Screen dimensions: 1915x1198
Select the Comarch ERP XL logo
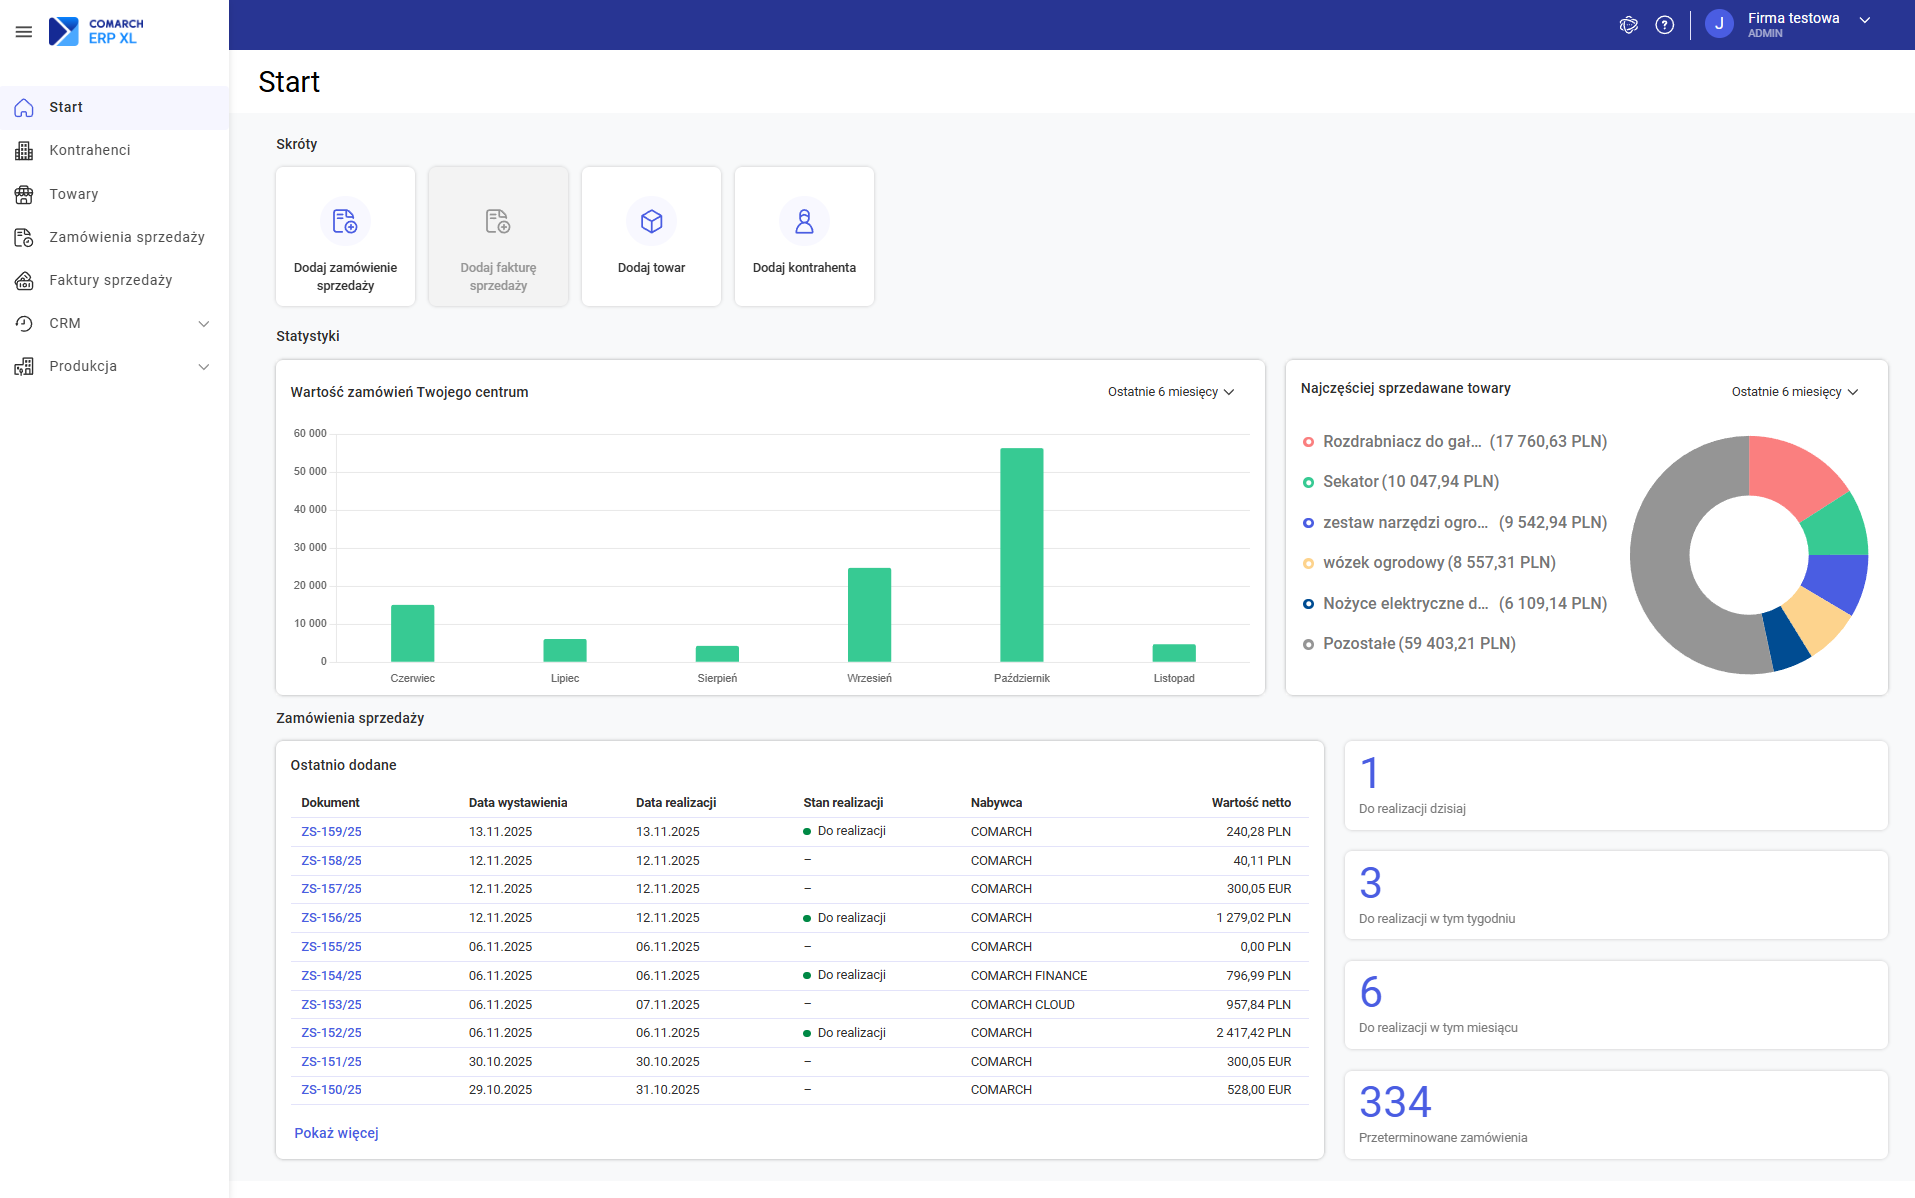[95, 31]
